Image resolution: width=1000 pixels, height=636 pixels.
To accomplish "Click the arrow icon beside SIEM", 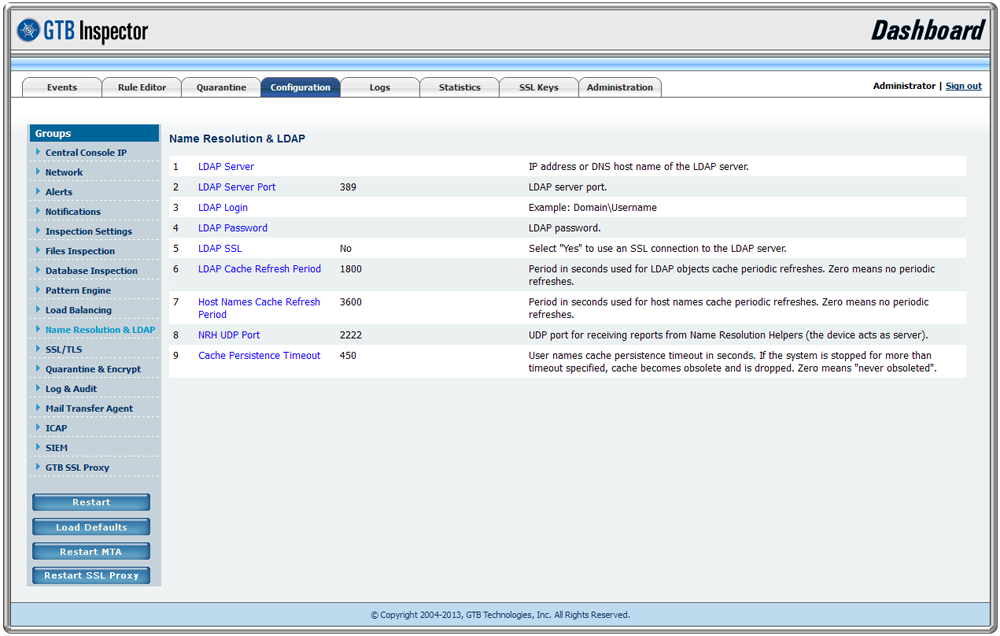I will [x=38, y=448].
